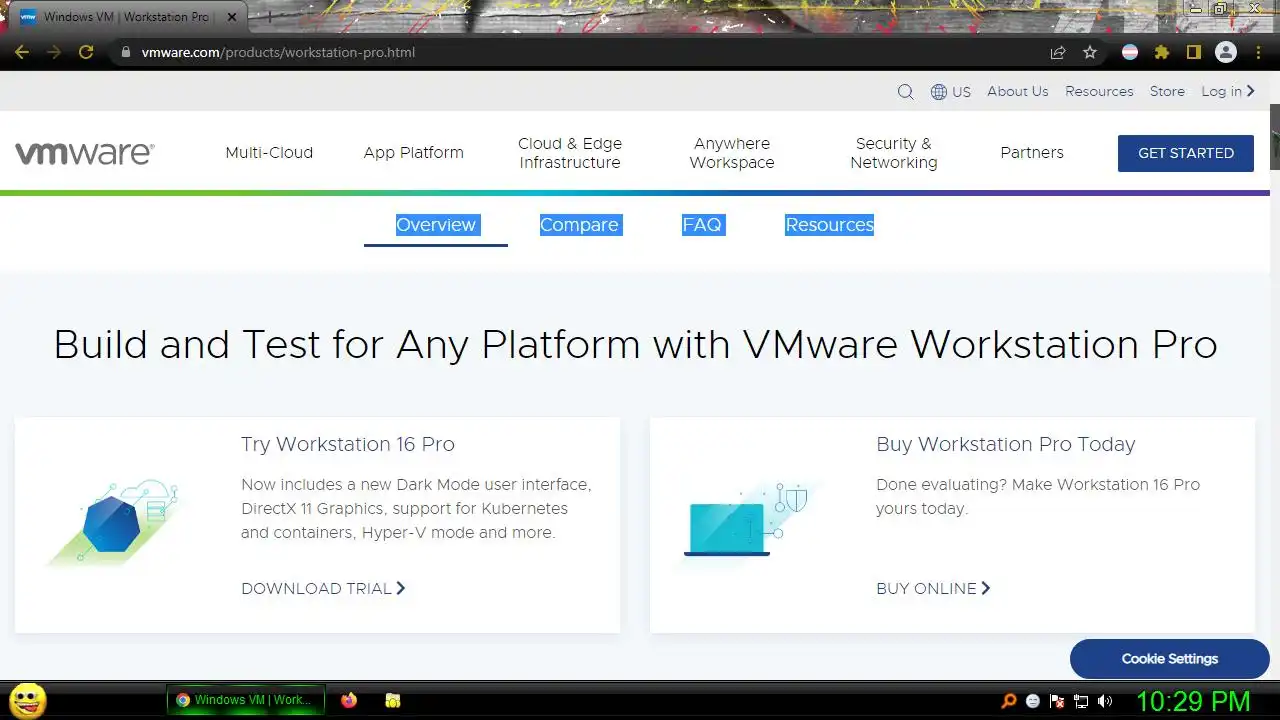This screenshot has height=720, width=1280.
Task: Go back with the browser back arrow
Action: [x=22, y=52]
